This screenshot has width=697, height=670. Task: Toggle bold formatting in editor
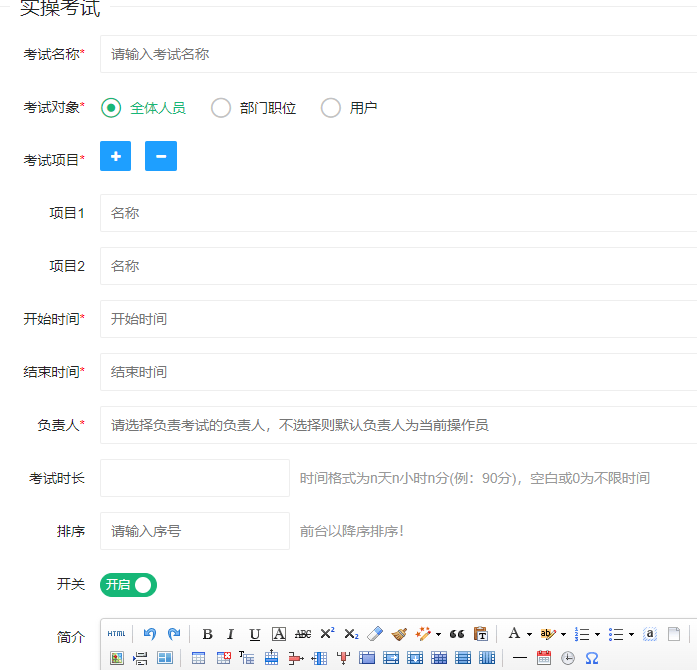[x=207, y=634]
